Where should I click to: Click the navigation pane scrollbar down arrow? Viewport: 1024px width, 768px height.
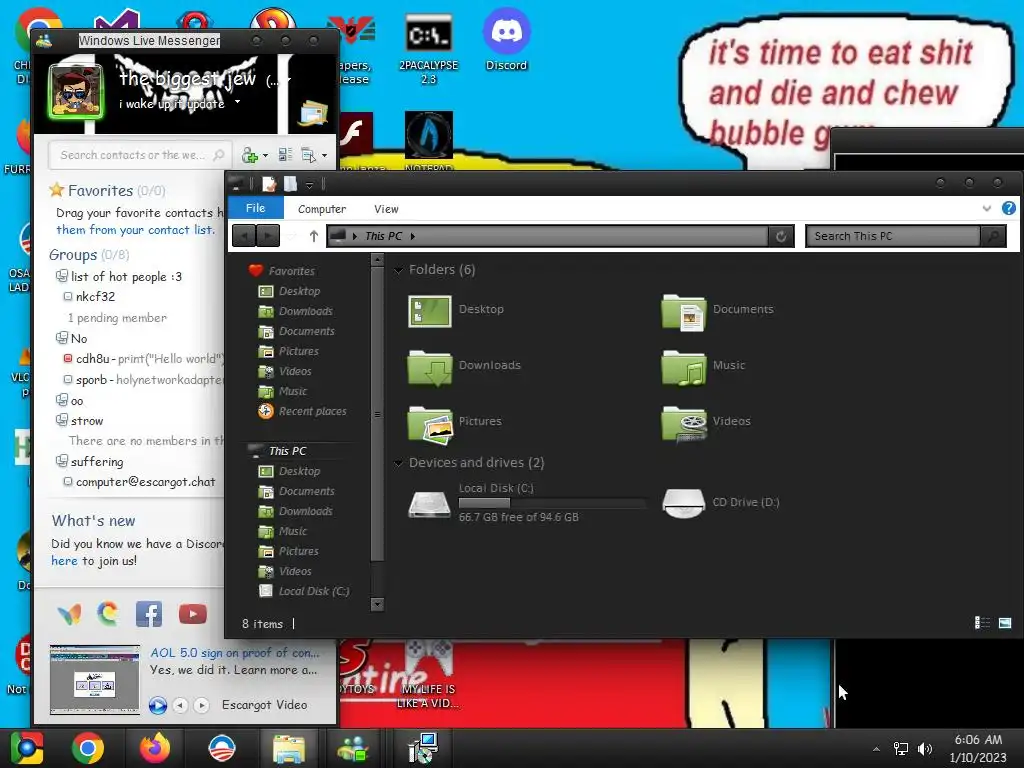pos(377,604)
